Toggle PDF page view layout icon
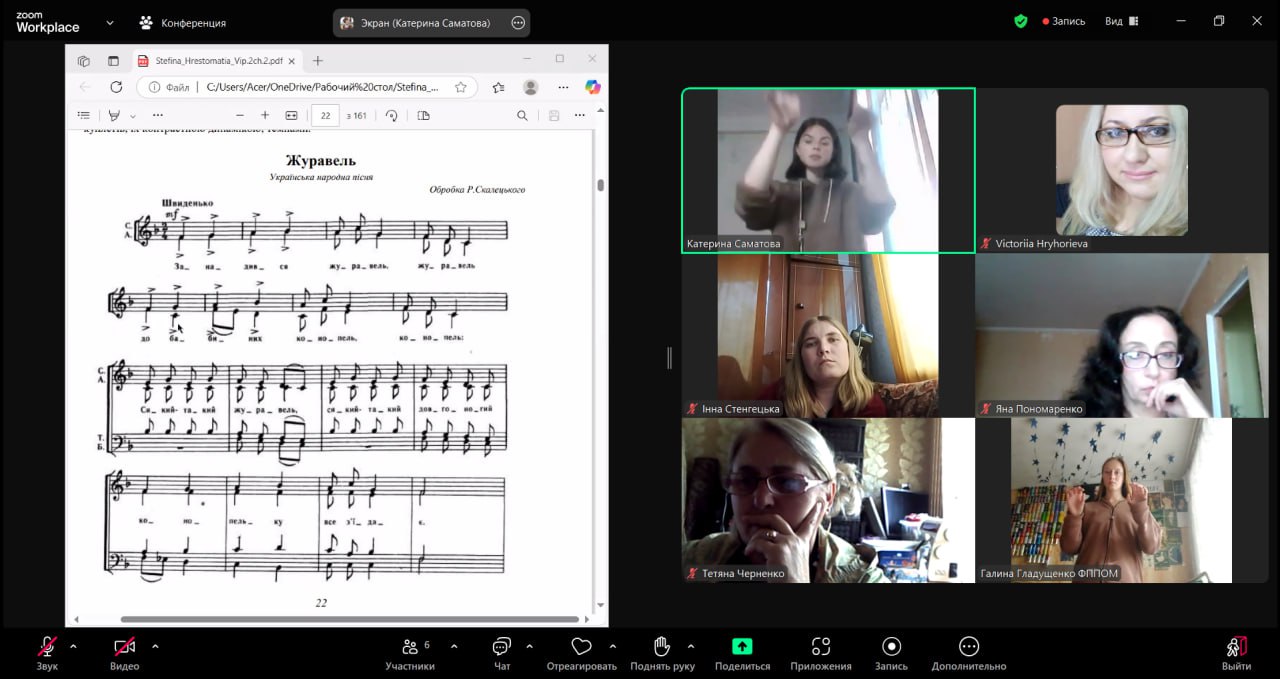Screen dimensions: 1280x679 pyautogui.click(x=423, y=115)
